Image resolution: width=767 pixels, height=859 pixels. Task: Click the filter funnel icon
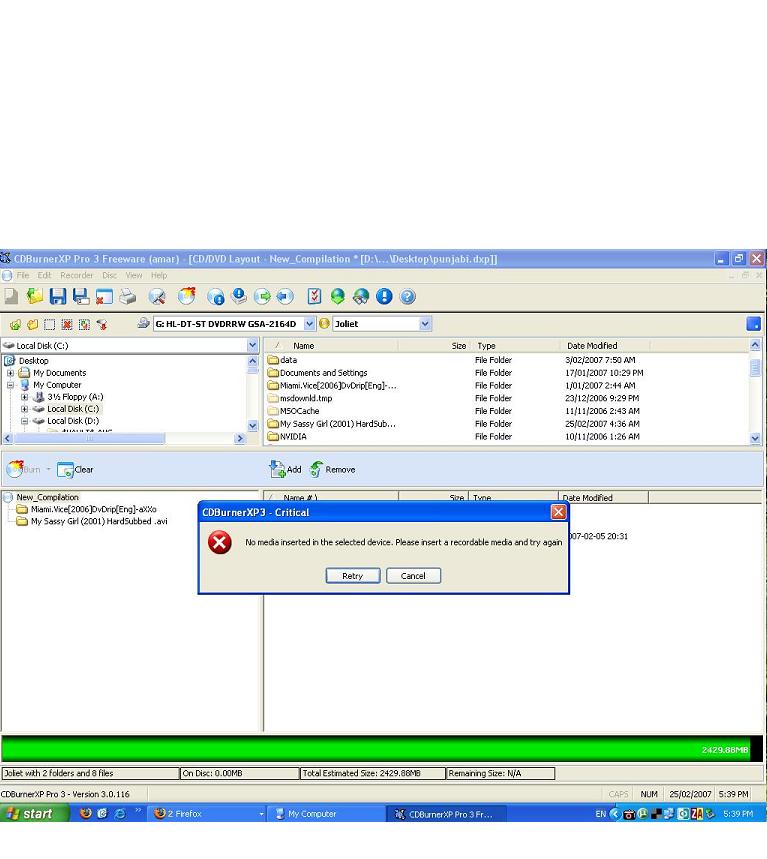point(101,324)
